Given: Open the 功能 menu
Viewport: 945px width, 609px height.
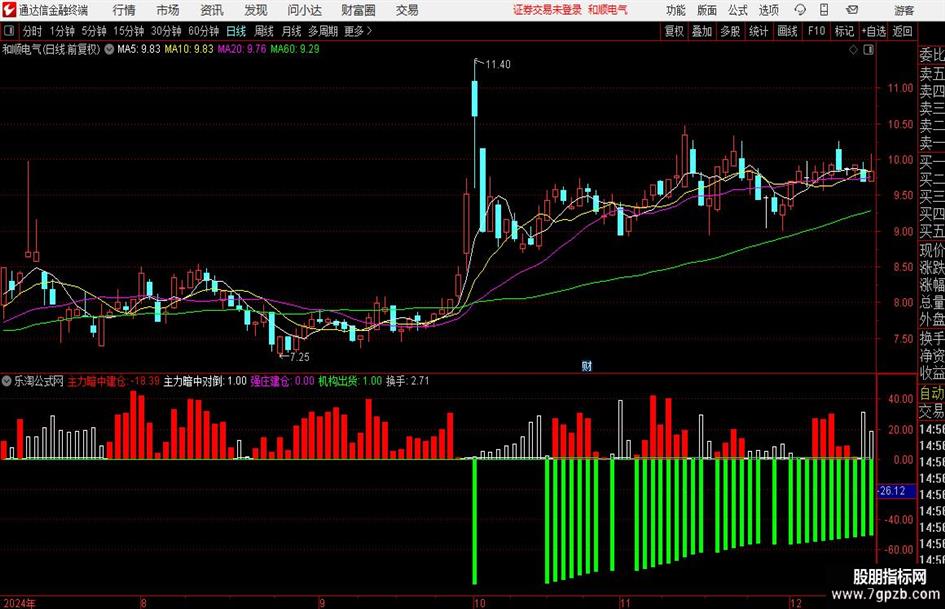Looking at the screenshot, I should pyautogui.click(x=676, y=10).
